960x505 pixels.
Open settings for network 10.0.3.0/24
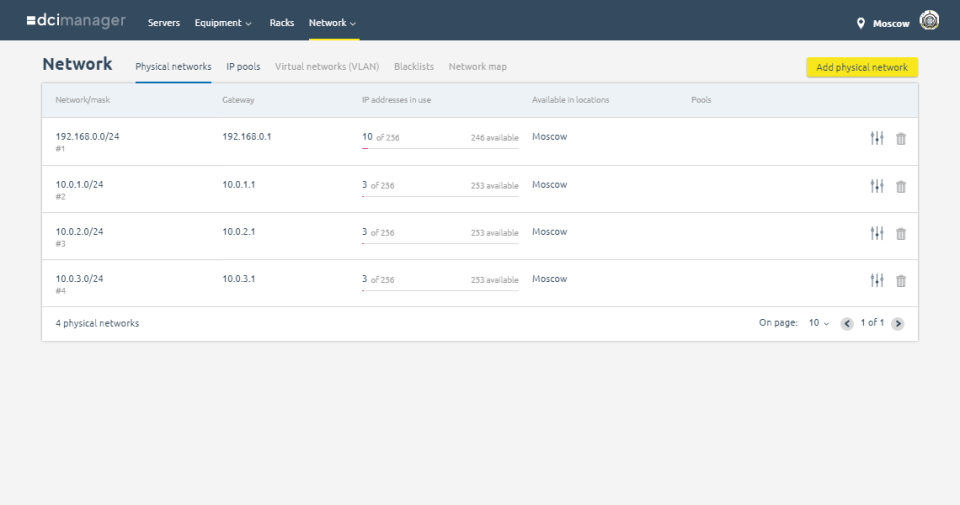[877, 280]
